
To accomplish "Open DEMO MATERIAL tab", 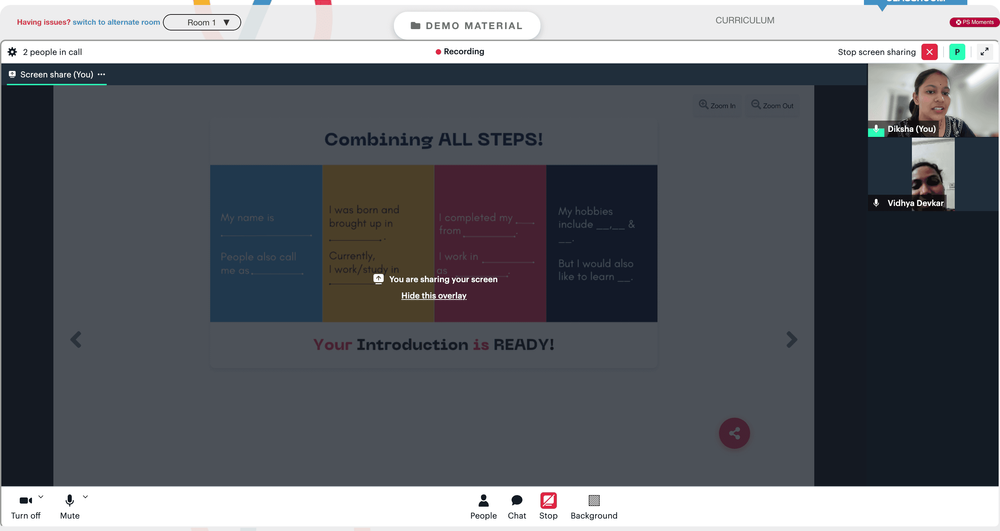I will [x=467, y=25].
